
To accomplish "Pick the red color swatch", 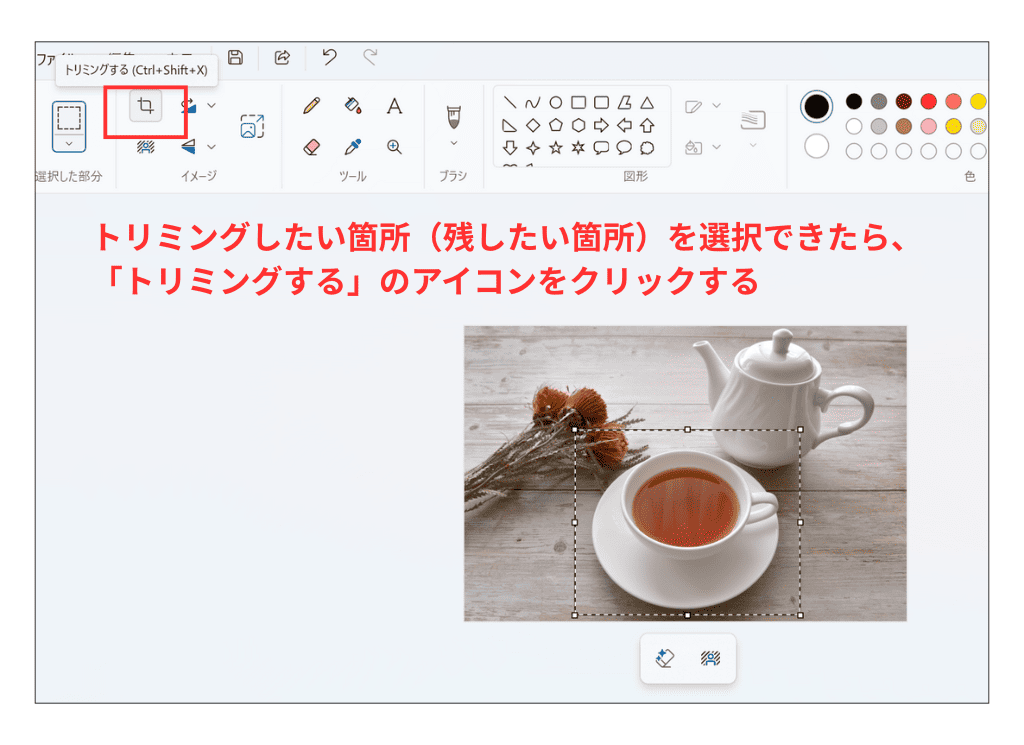I will [x=929, y=103].
